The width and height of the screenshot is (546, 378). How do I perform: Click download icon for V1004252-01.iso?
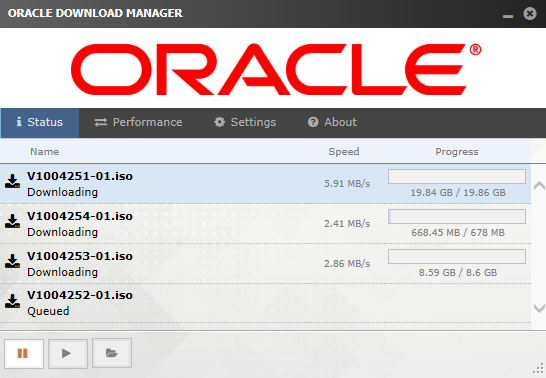(12, 301)
